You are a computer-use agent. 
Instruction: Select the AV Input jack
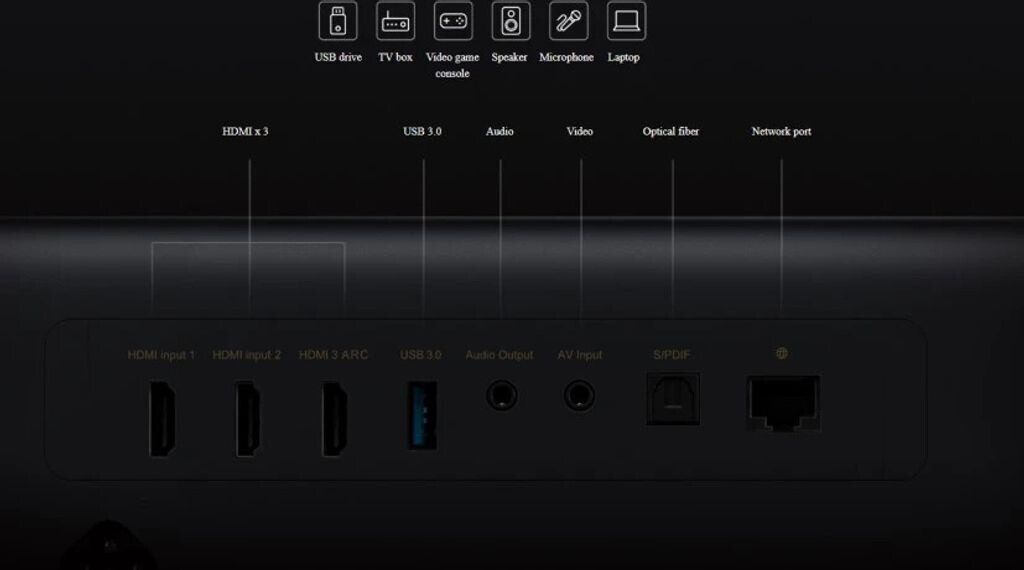tap(579, 396)
